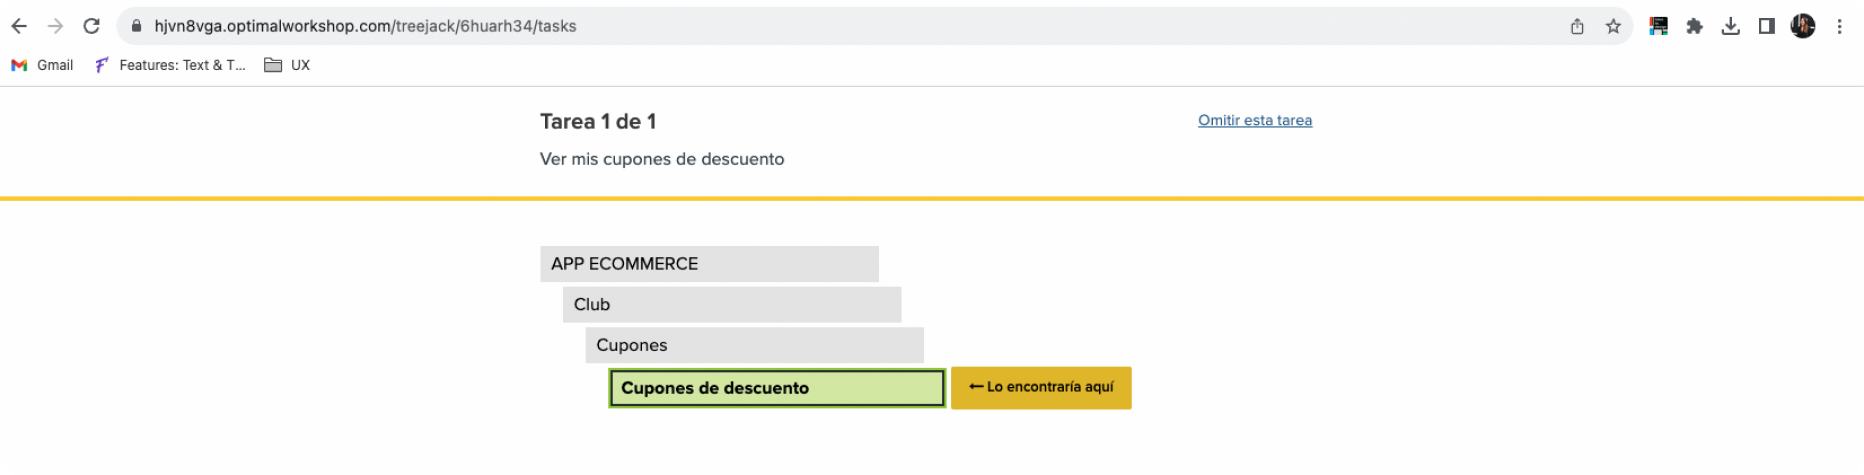
Task: Open the Extensions puzzle icon
Action: pos(1694,27)
